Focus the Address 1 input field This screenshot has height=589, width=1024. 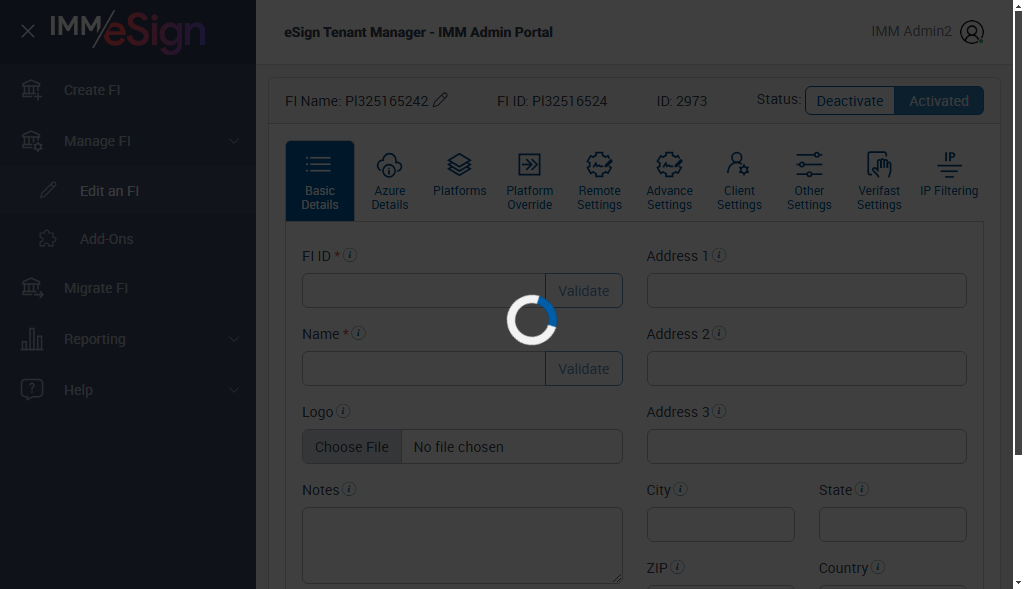tap(807, 291)
